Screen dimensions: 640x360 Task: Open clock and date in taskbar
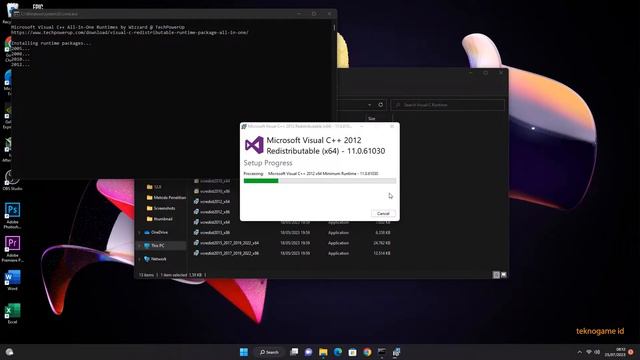point(616,352)
